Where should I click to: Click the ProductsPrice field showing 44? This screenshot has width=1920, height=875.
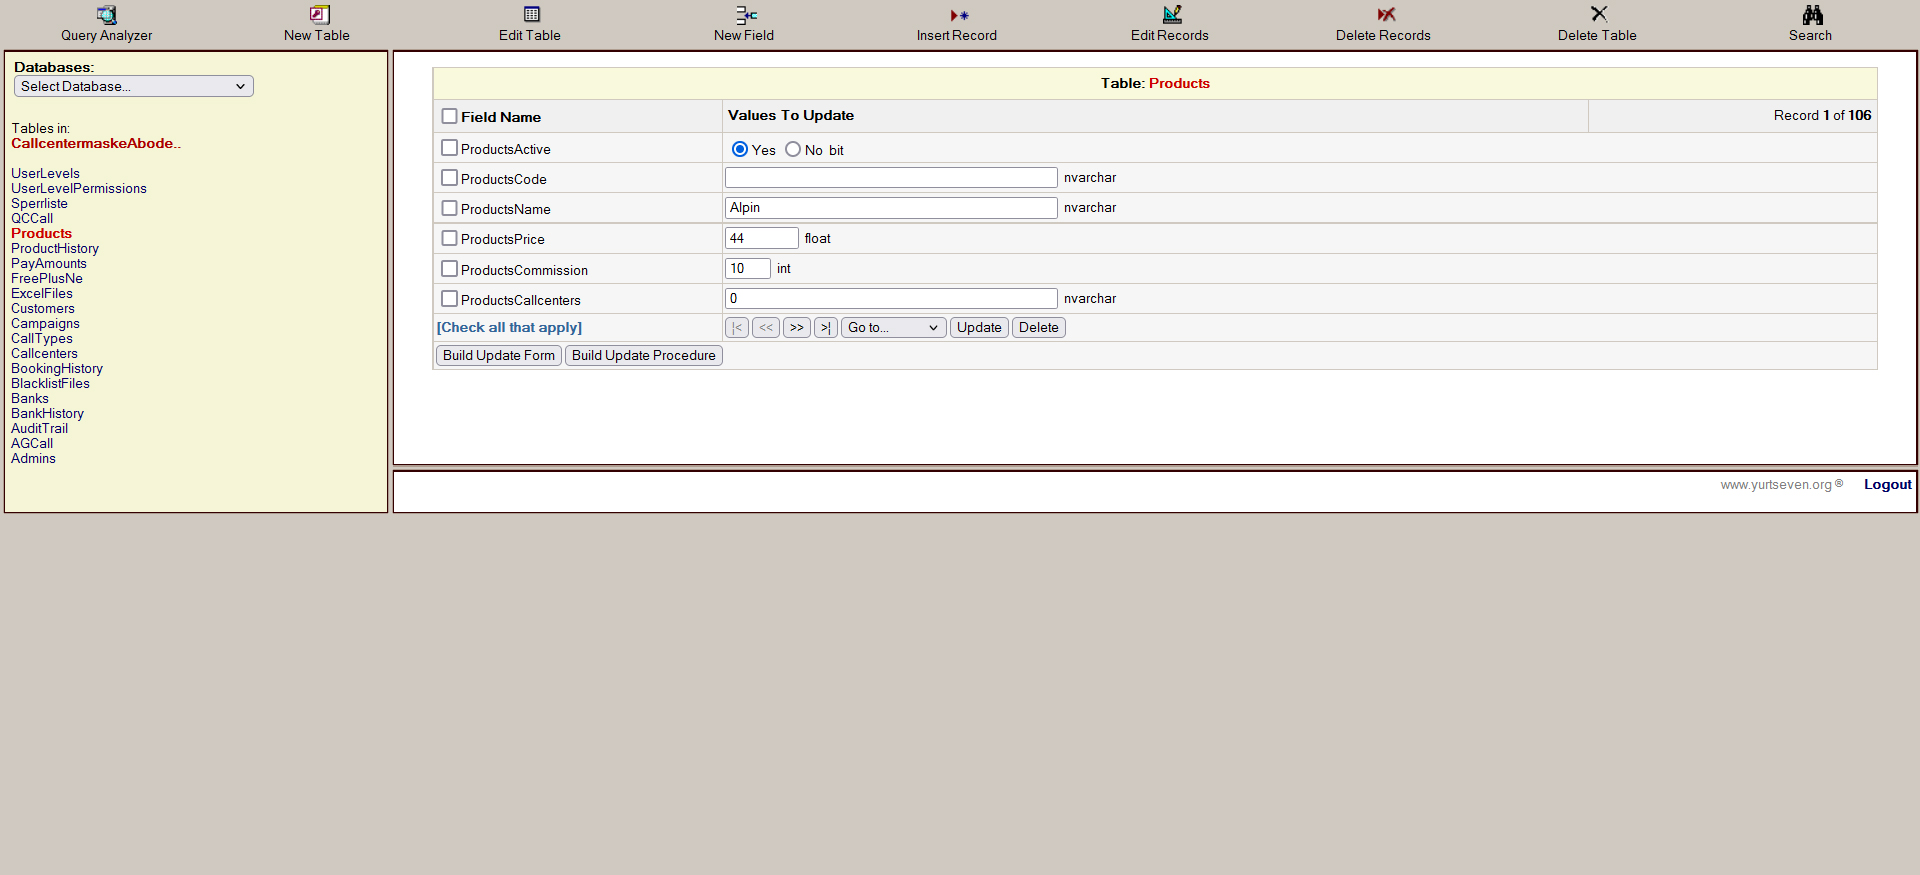(x=762, y=238)
